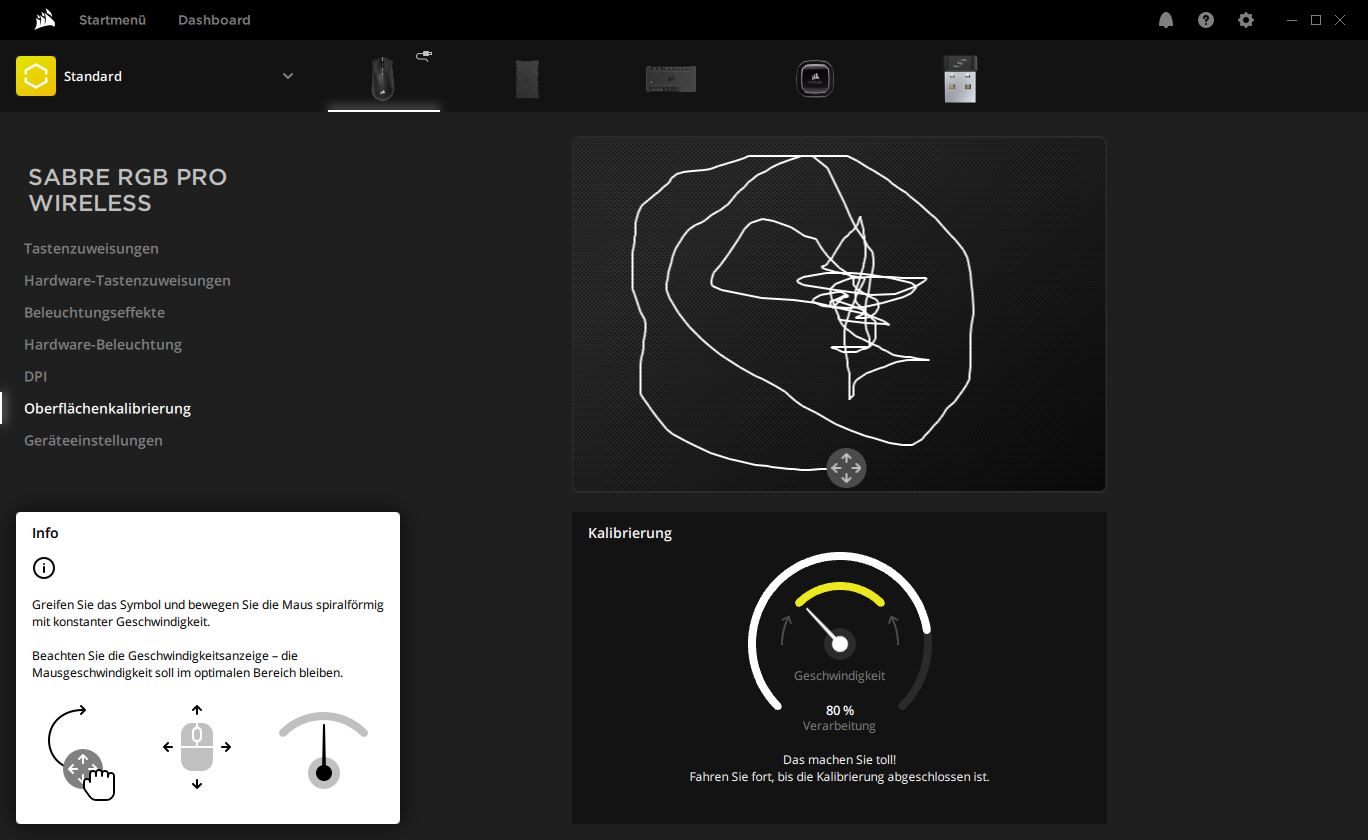The width and height of the screenshot is (1368, 840).
Task: Click the 'Das machen Sie toll!' message
Action: pyautogui.click(x=839, y=759)
